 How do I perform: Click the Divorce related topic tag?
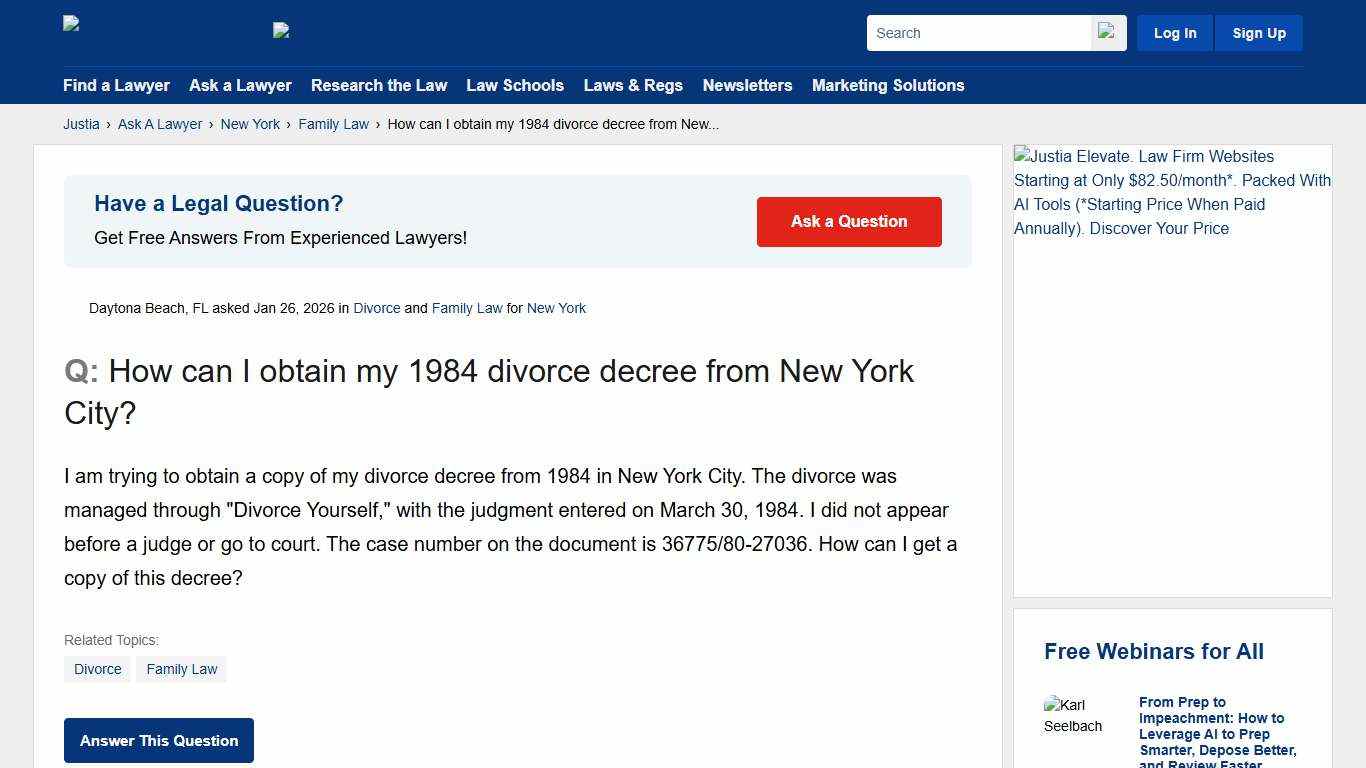point(97,669)
